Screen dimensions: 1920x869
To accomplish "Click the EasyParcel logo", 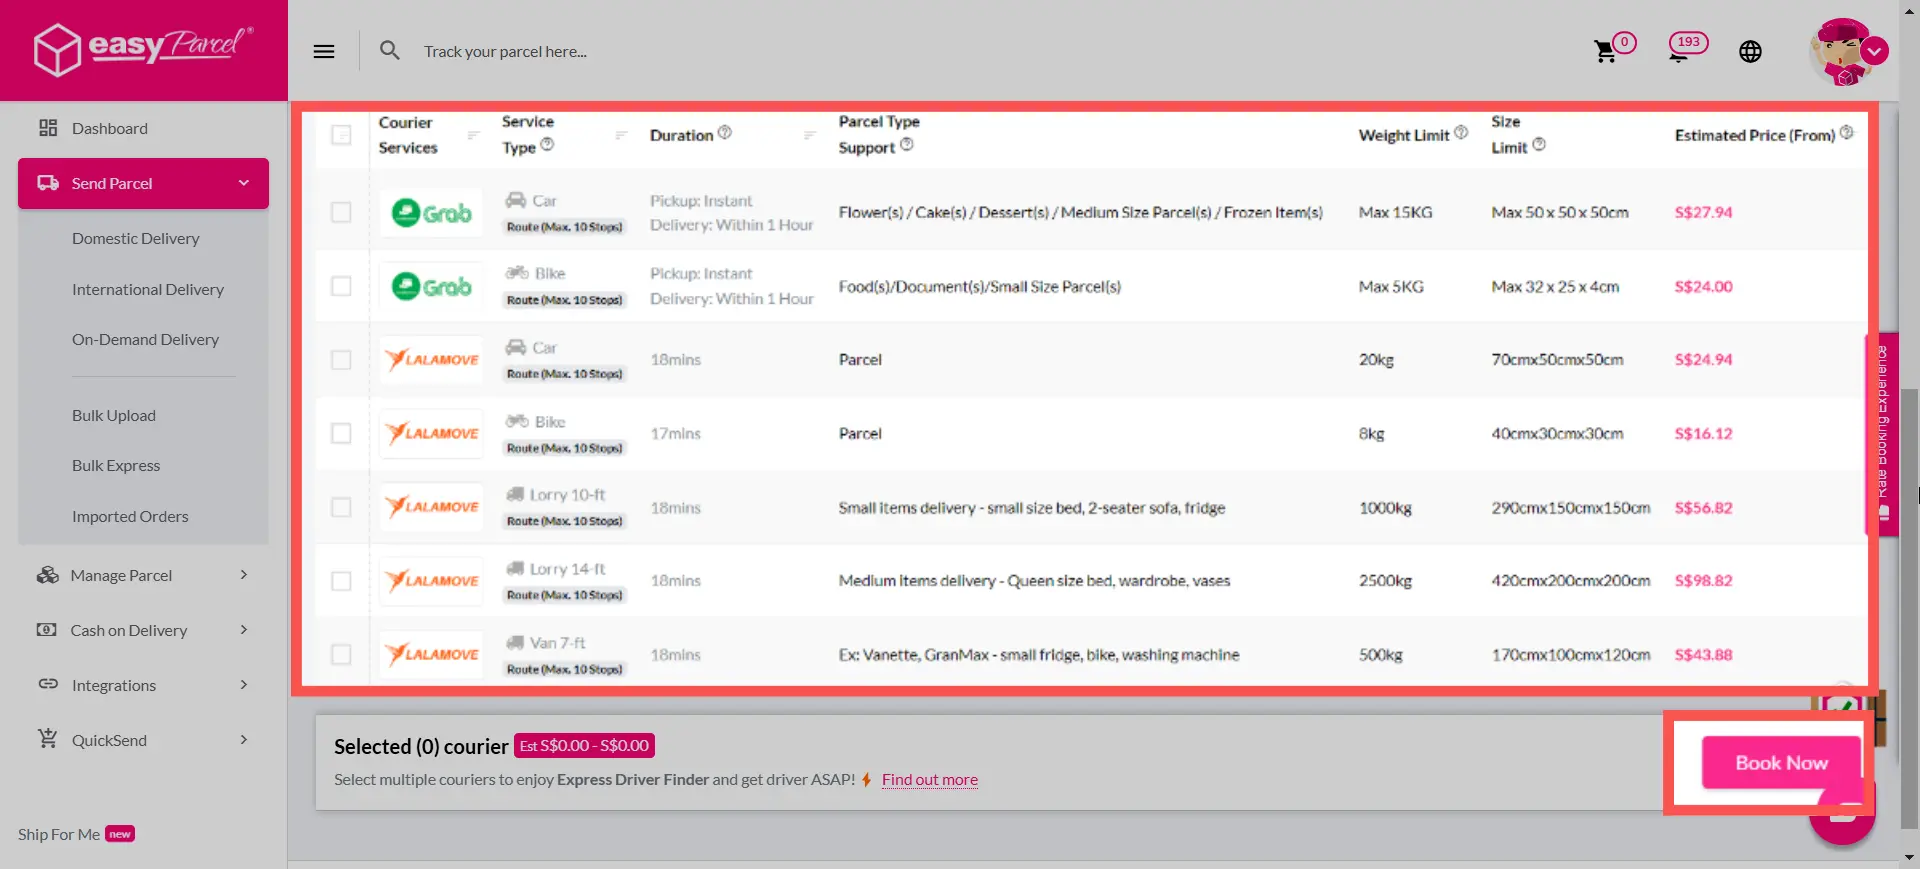I will click(x=143, y=49).
